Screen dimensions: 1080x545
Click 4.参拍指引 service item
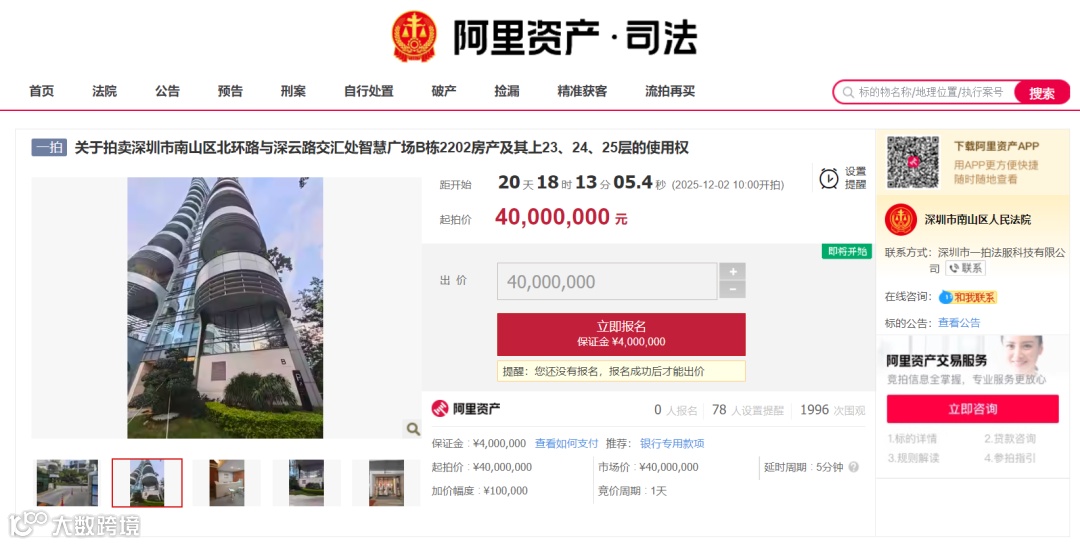click(1010, 457)
